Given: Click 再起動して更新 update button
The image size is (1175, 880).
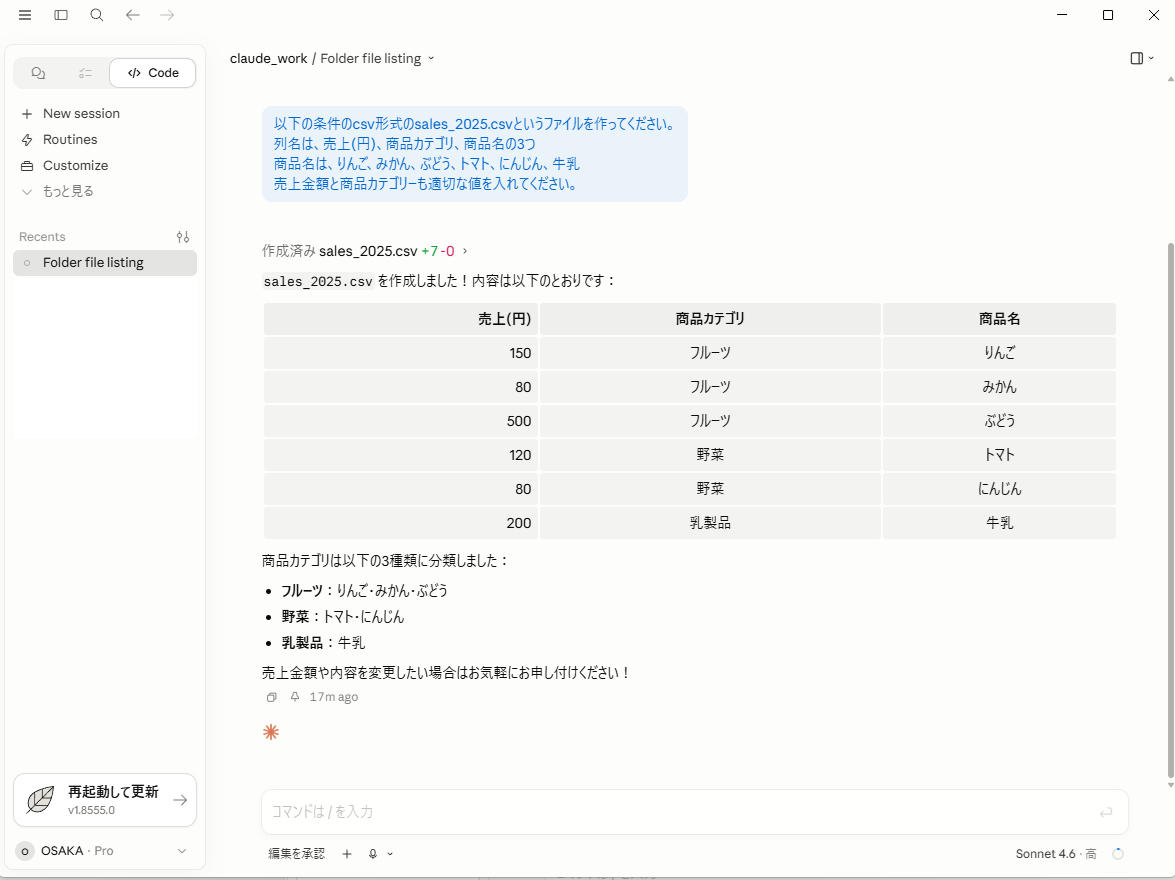Looking at the screenshot, I should click(105, 800).
